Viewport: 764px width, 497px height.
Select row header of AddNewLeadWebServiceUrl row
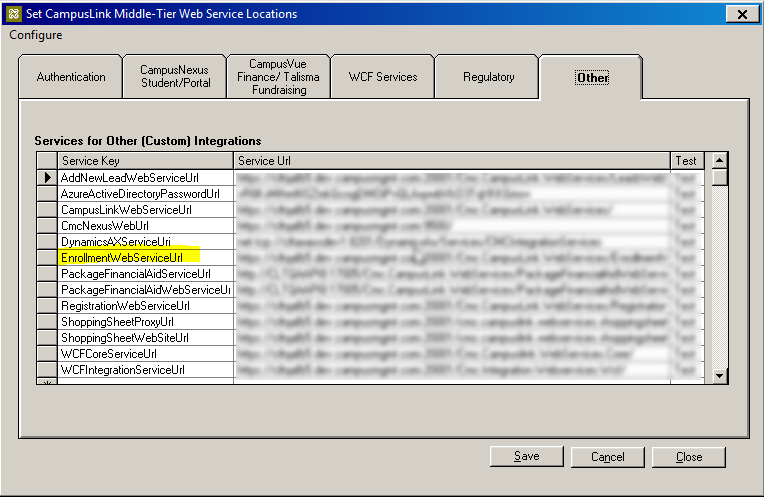click(46, 177)
